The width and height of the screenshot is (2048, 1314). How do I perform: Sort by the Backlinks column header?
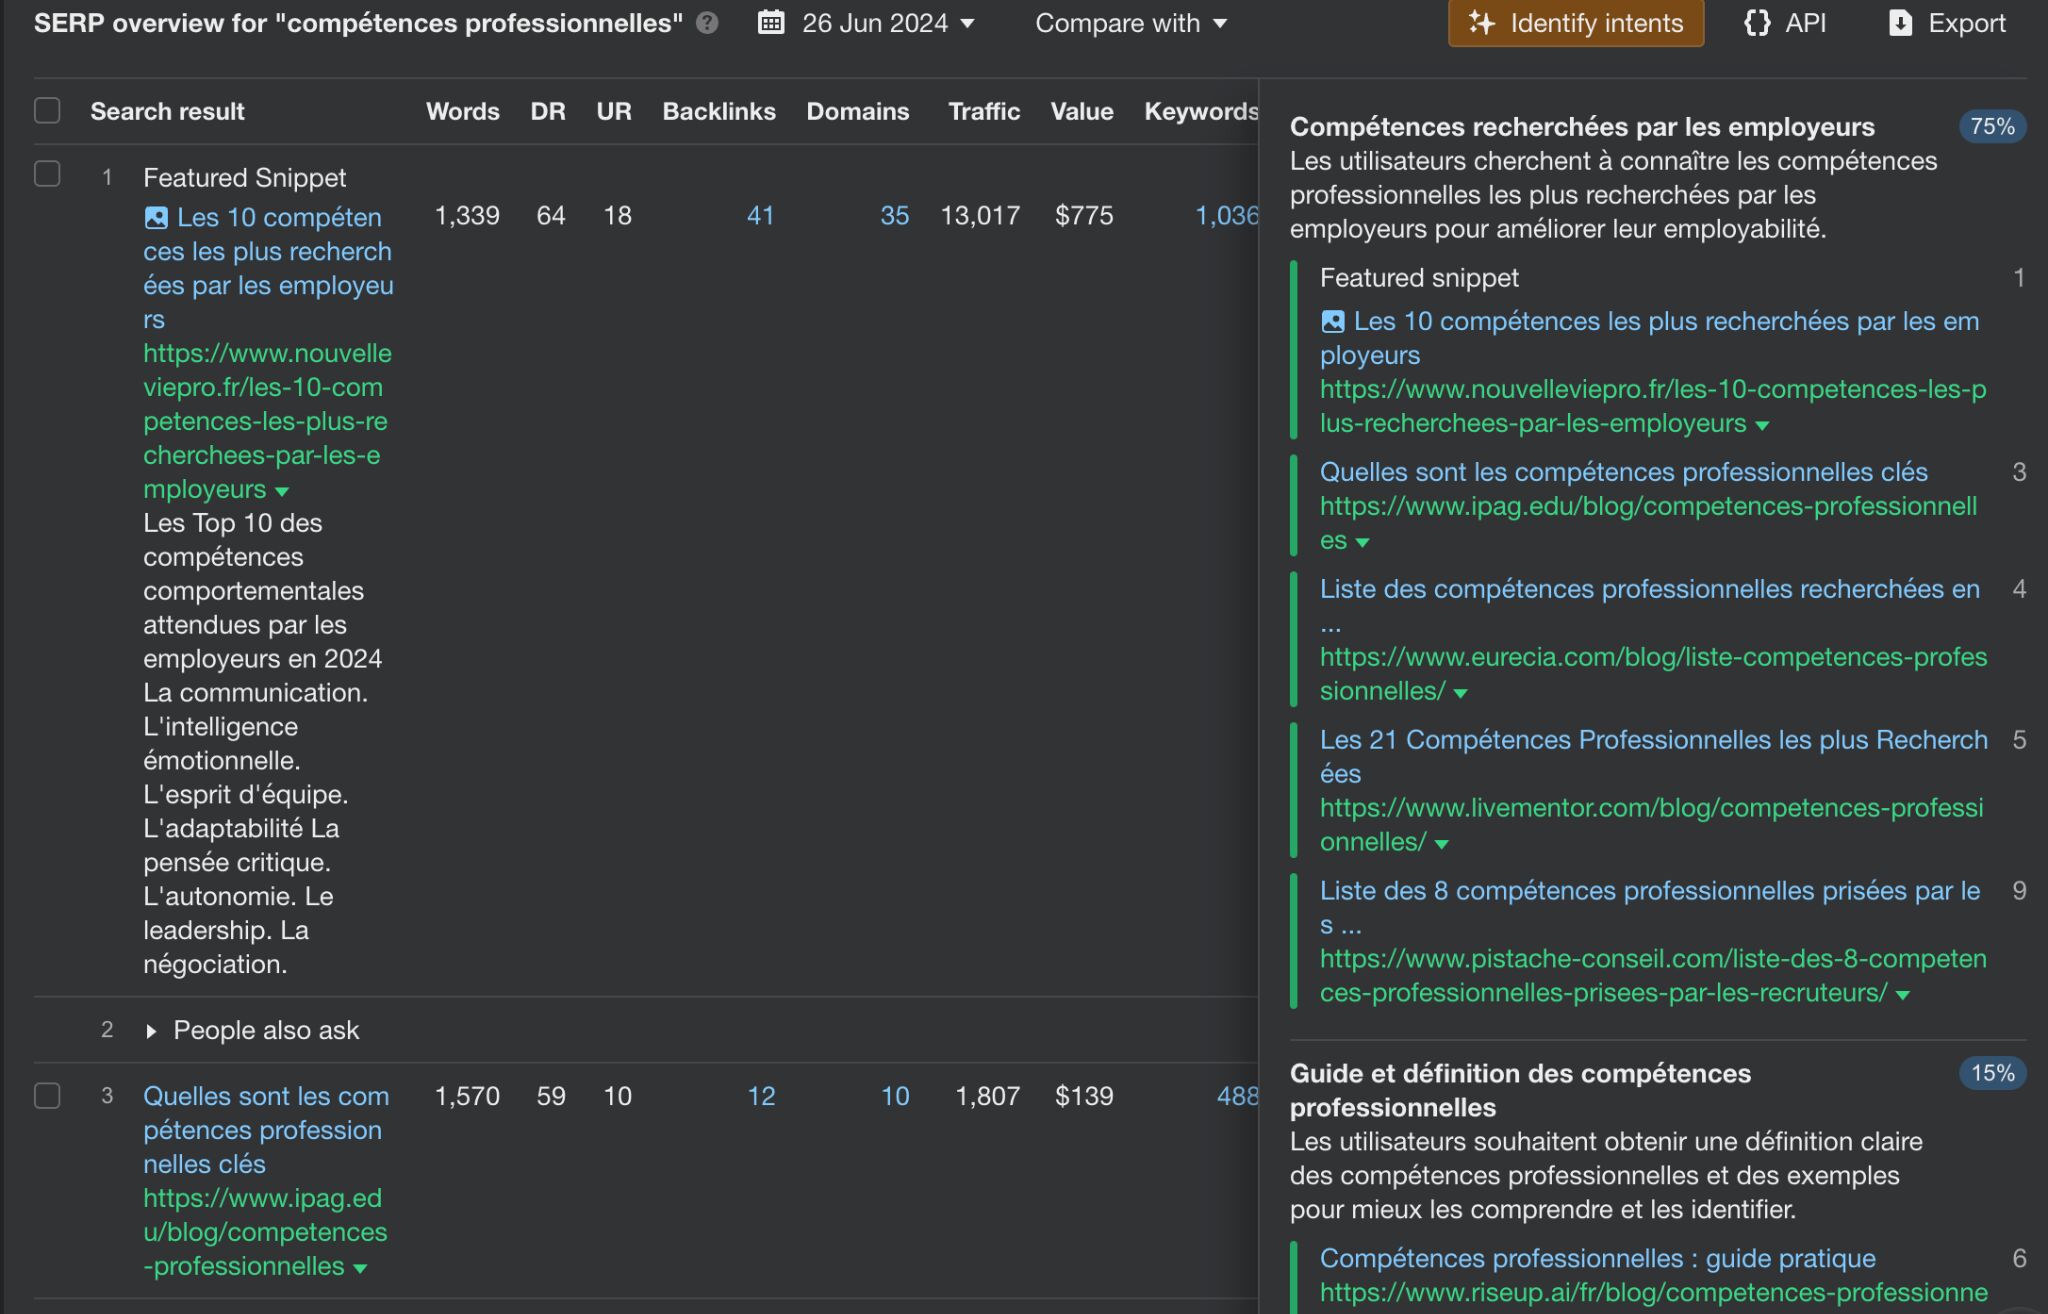(718, 111)
